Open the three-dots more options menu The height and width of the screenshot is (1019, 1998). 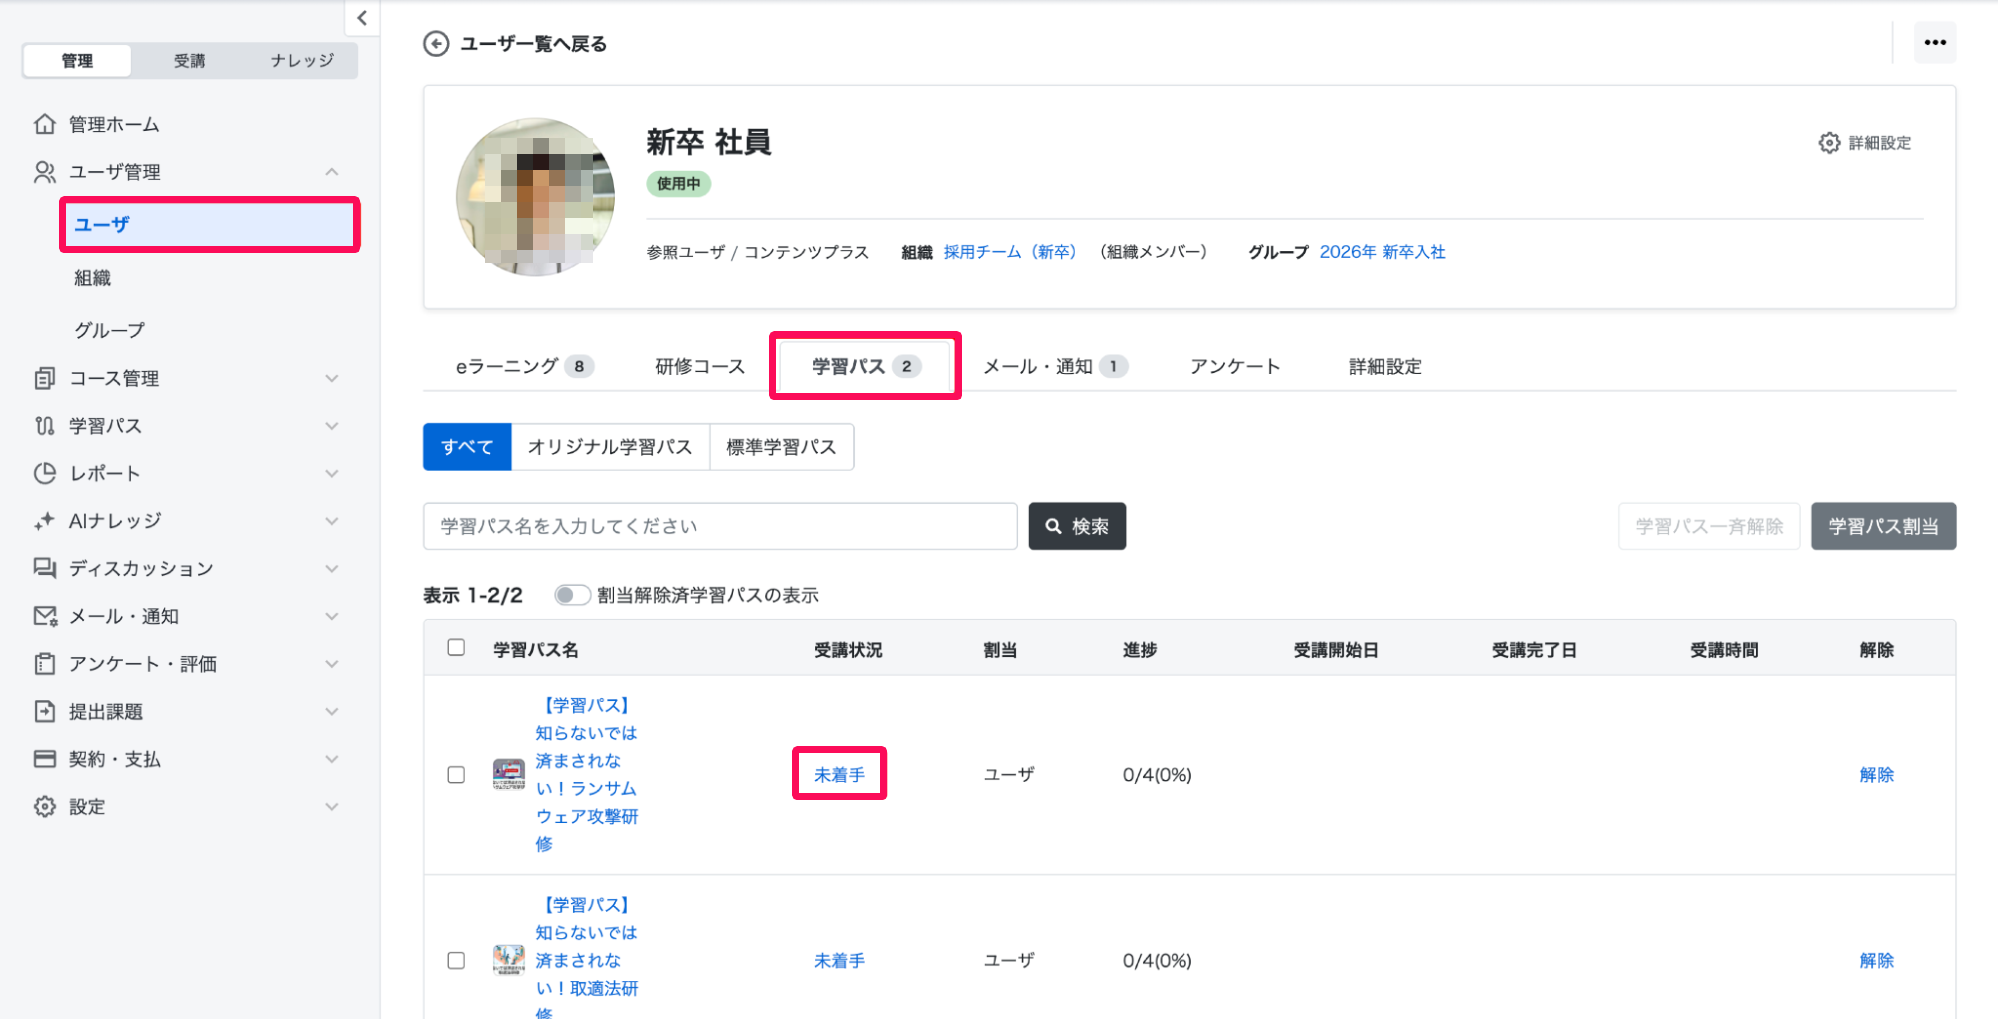[1935, 42]
